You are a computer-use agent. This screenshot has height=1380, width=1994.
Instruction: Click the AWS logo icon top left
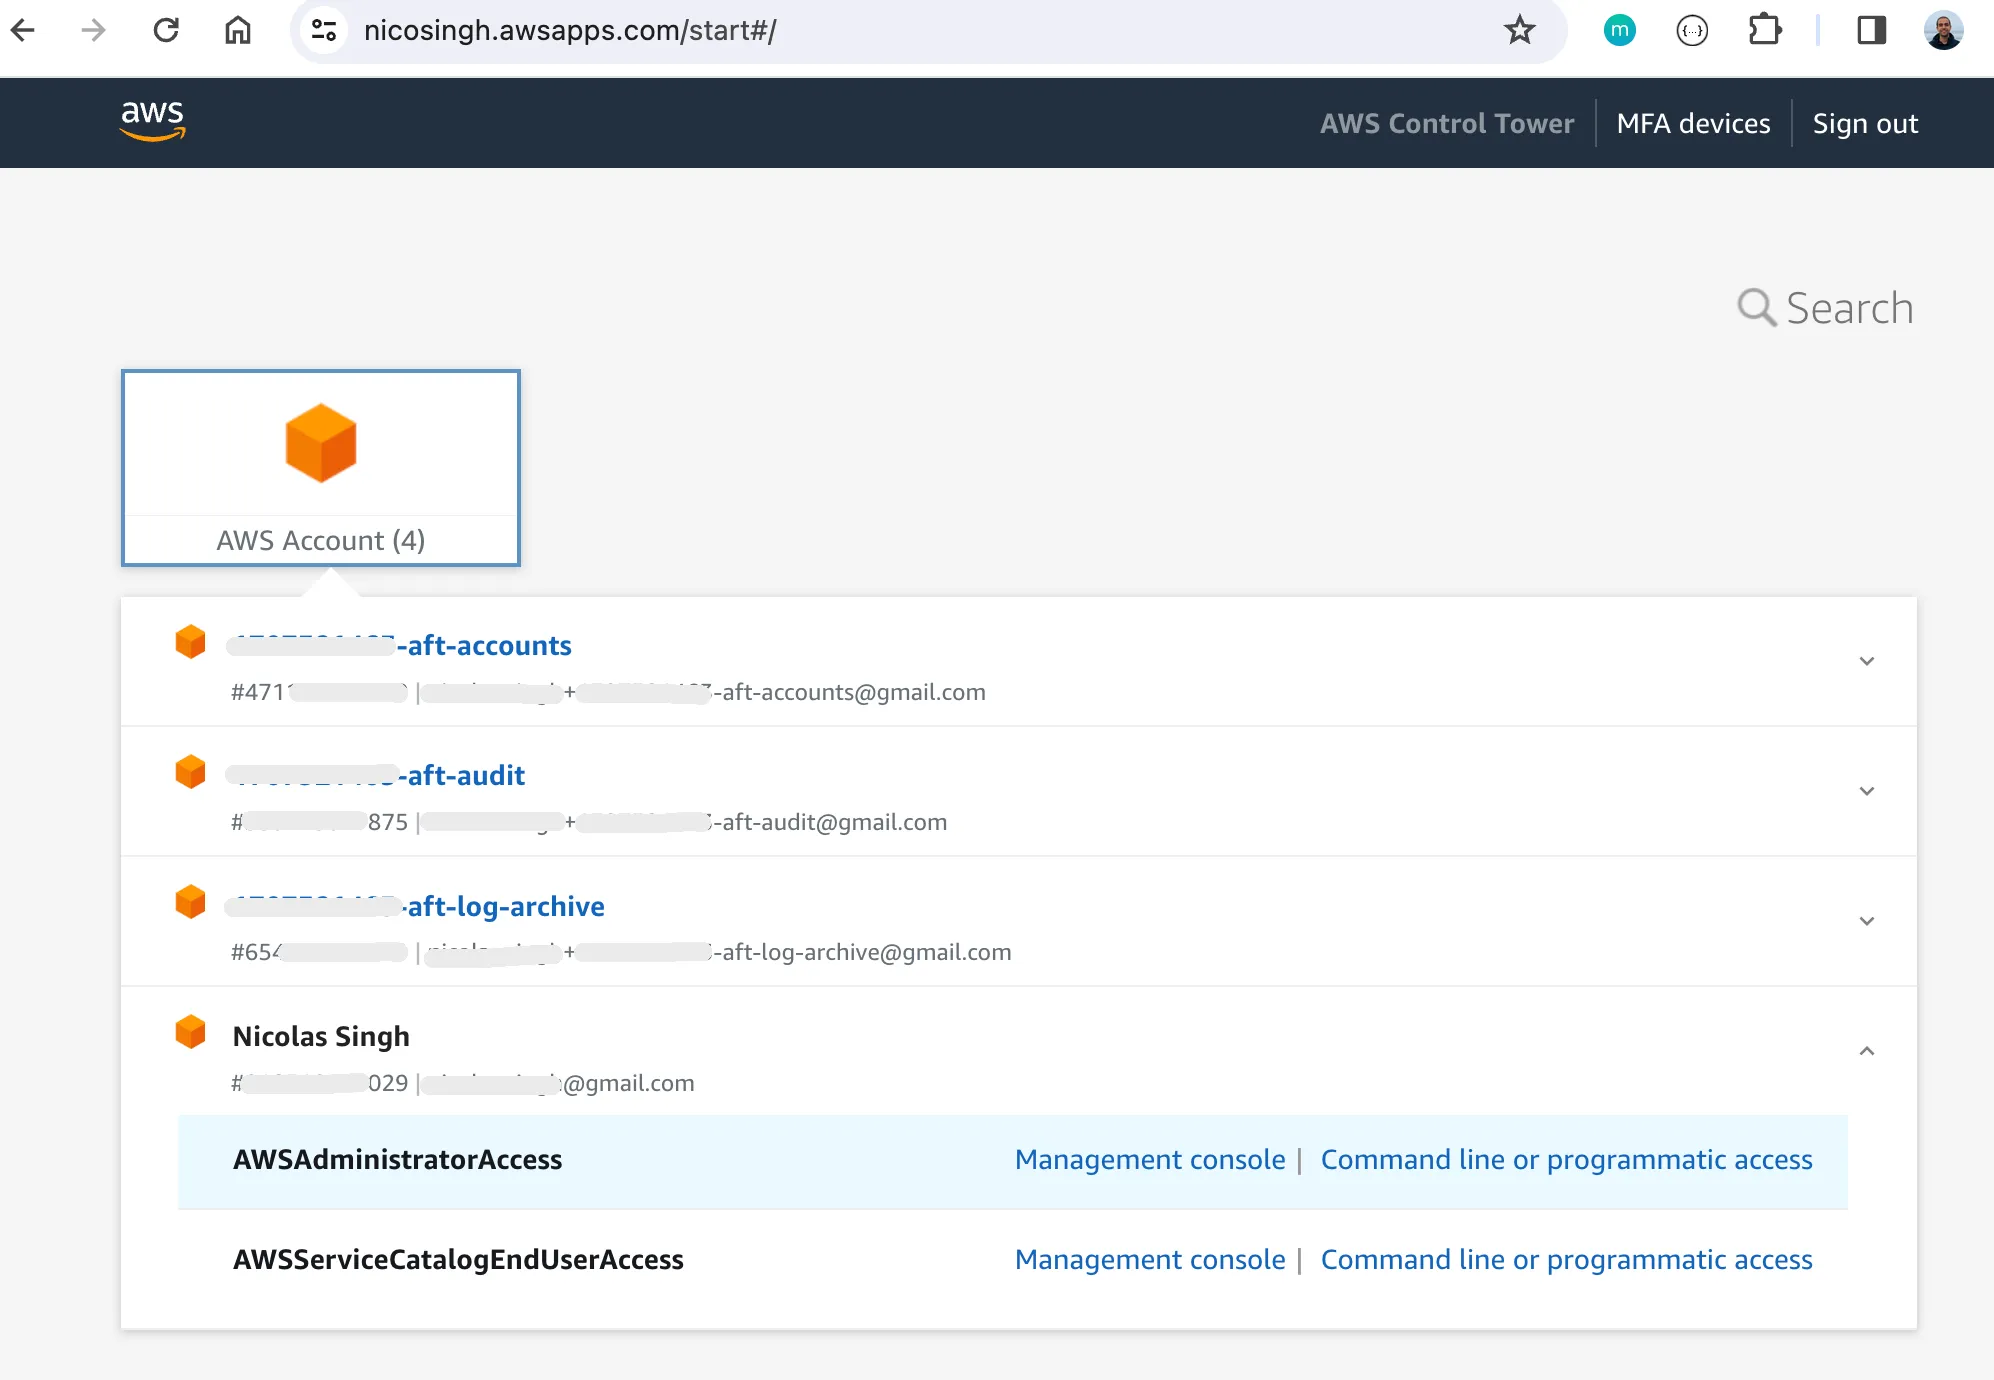tap(152, 121)
